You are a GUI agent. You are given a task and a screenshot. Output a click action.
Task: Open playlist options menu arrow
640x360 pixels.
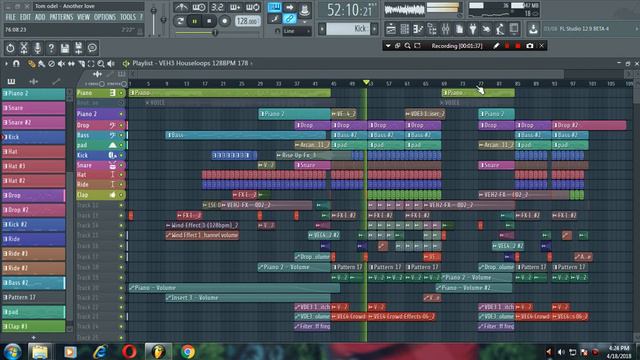[6, 63]
